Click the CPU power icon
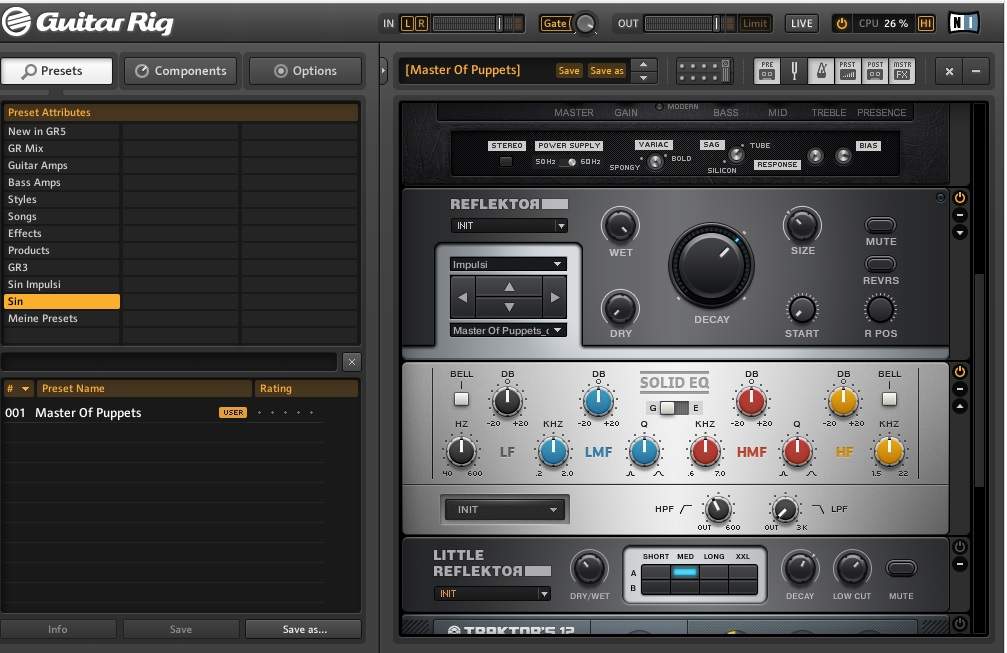The height and width of the screenshot is (653, 1007). click(x=841, y=24)
